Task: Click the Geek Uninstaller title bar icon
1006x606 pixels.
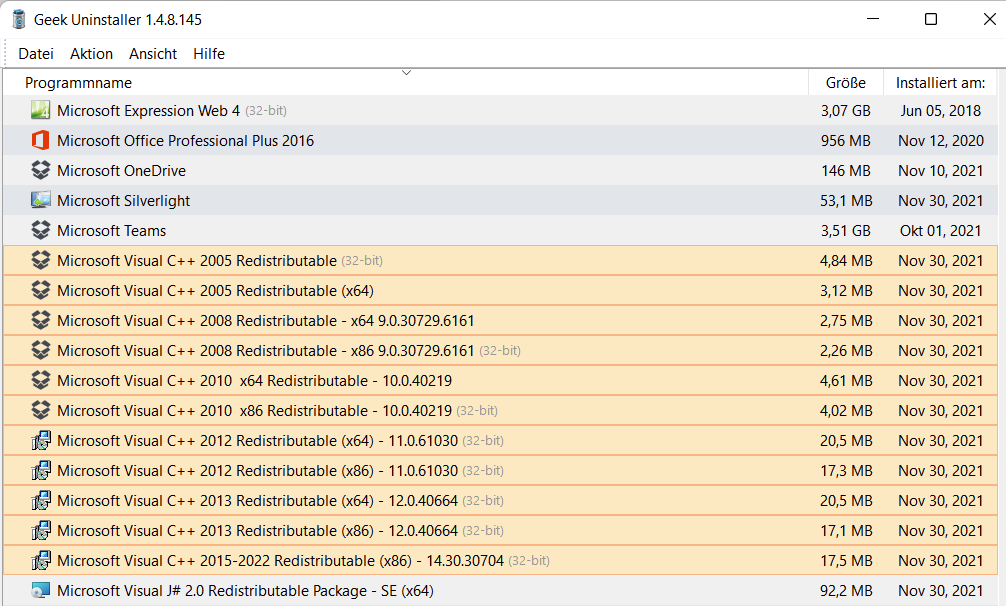Action: [x=19, y=19]
